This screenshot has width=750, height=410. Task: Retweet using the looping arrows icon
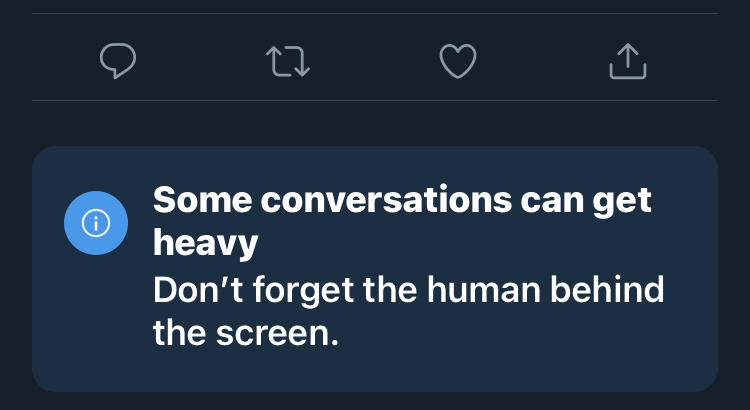click(288, 61)
